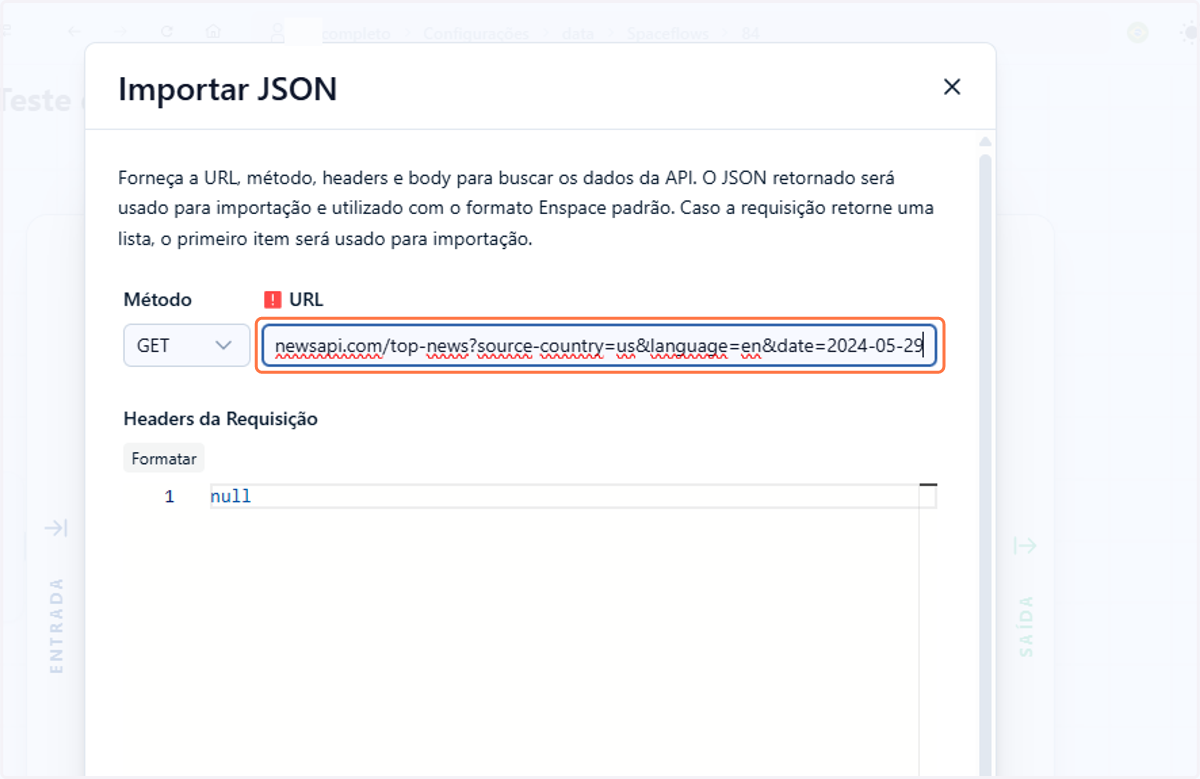The height and width of the screenshot is (779, 1200).
Task: Open Configurações breadcrumb in background
Action: (x=476, y=33)
